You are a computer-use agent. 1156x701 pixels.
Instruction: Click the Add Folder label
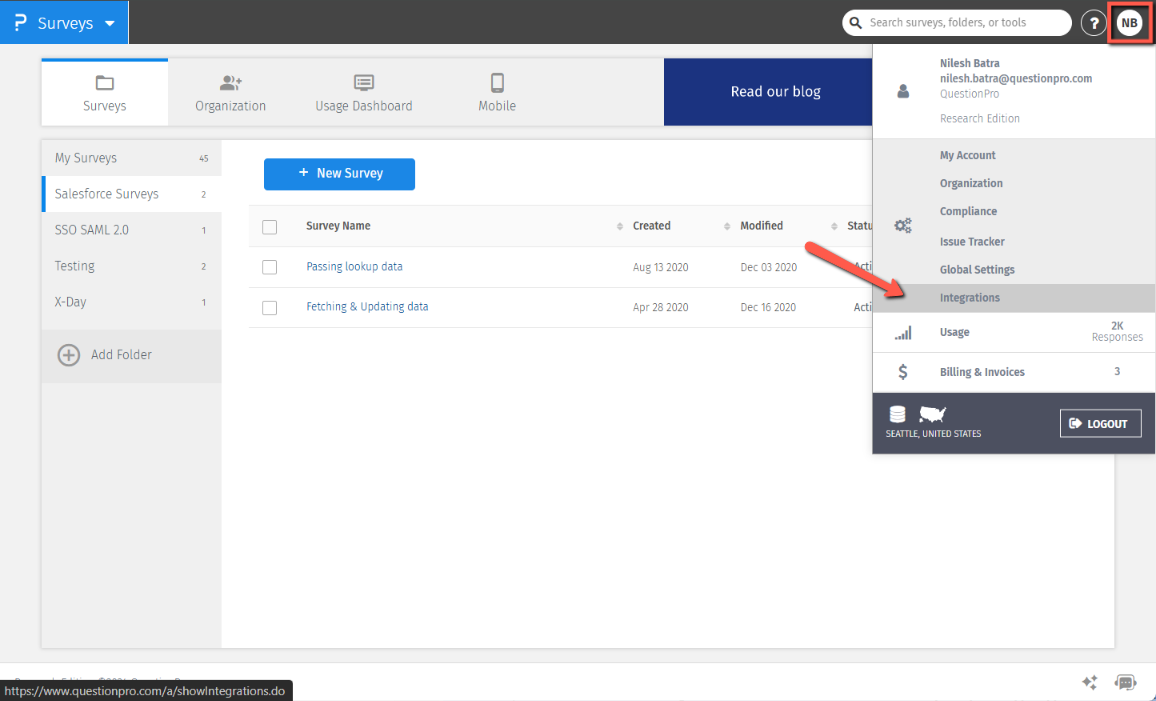tap(122, 355)
